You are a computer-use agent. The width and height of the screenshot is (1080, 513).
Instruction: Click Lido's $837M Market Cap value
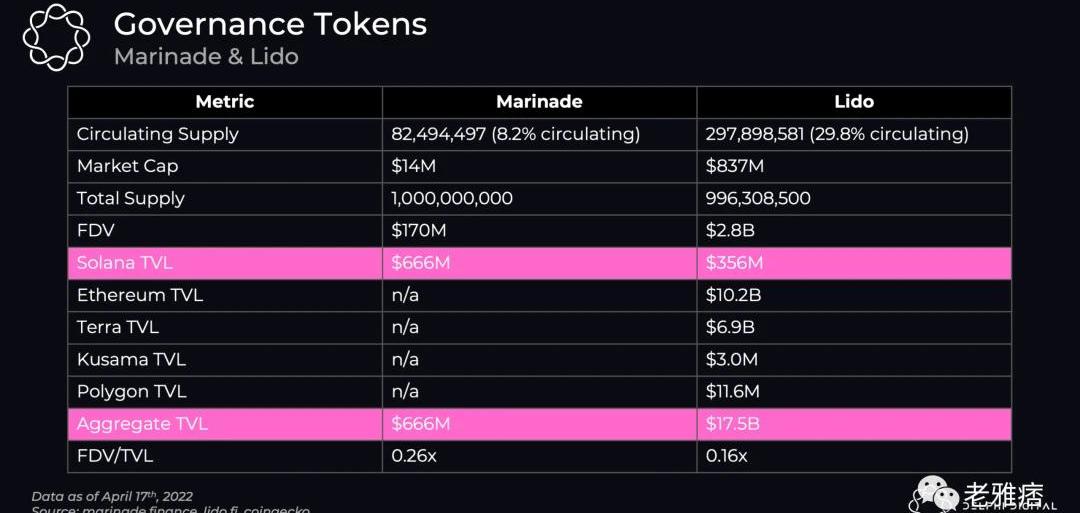[735, 166]
